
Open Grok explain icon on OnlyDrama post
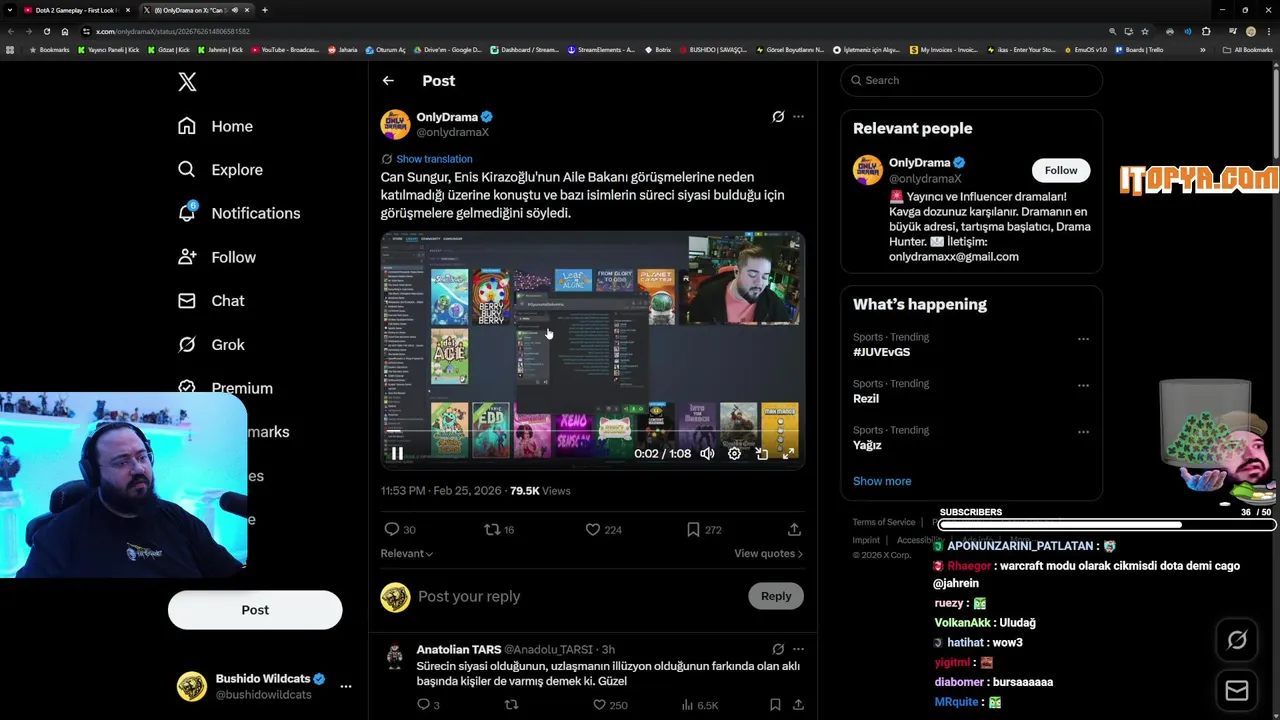coord(778,117)
